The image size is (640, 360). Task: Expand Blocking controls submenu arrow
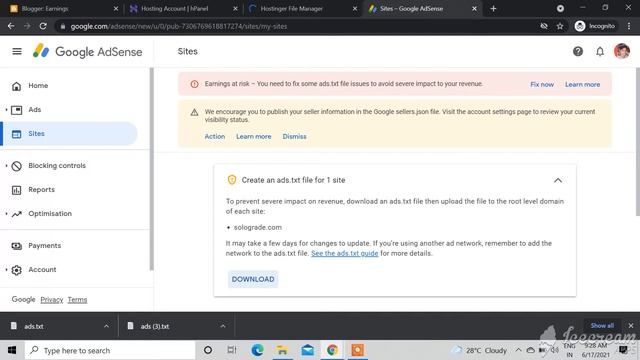click(6, 166)
